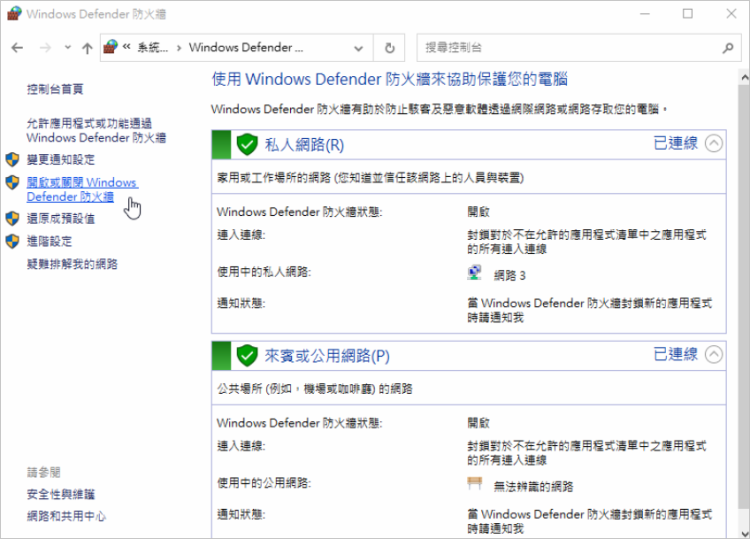Viewport: 750px width, 539px height.
Task: Click 已連線 status in 私人網路 header
Action: coord(676,143)
